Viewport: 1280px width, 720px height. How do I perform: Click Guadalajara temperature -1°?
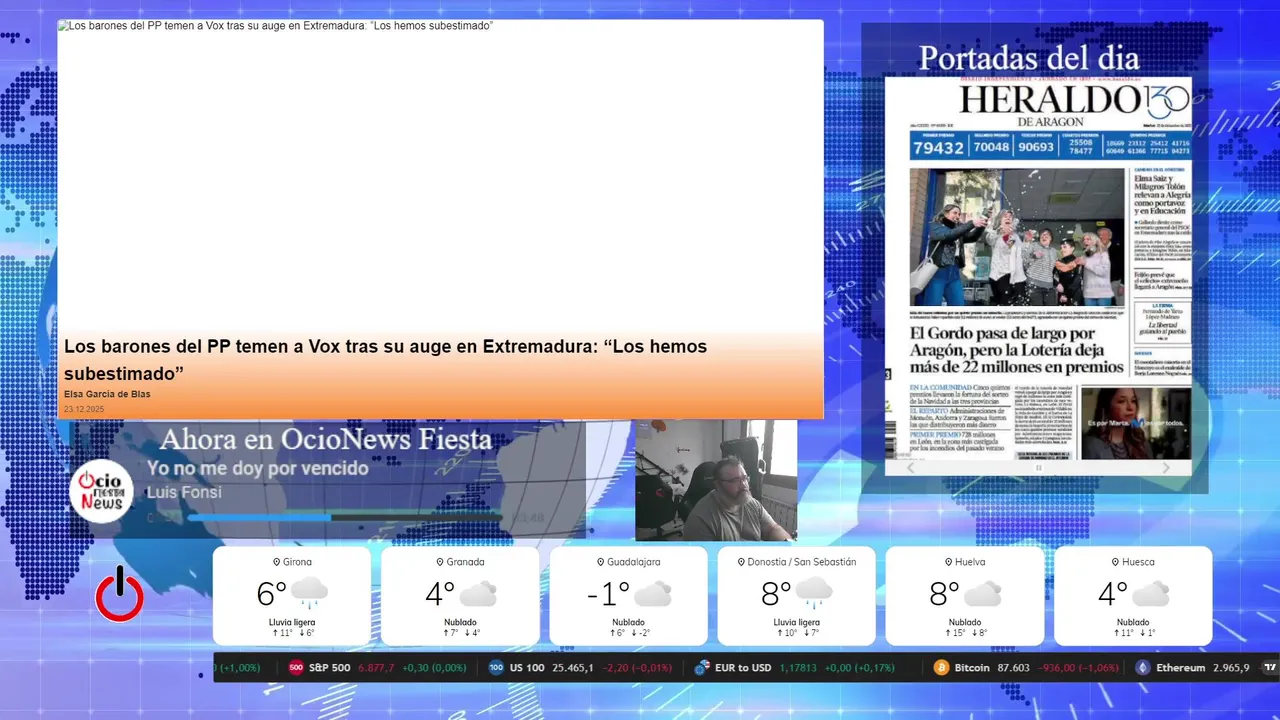tap(608, 594)
